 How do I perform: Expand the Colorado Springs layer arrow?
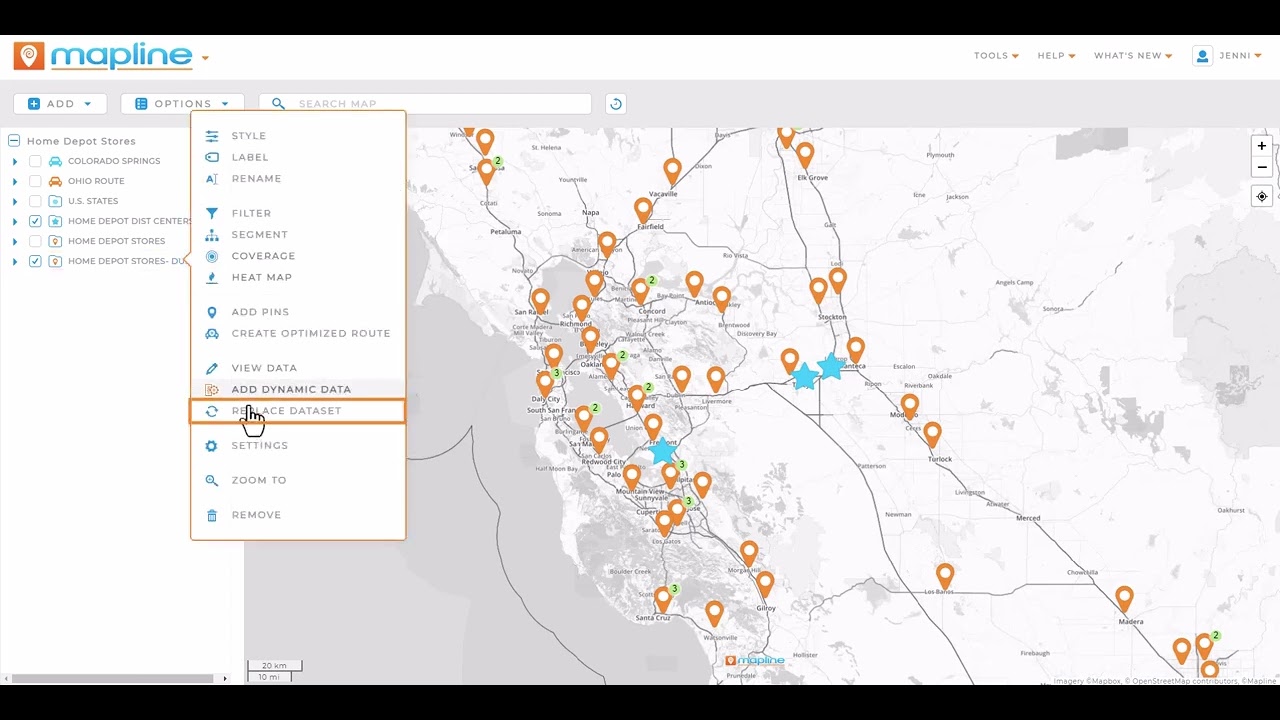(x=14, y=161)
